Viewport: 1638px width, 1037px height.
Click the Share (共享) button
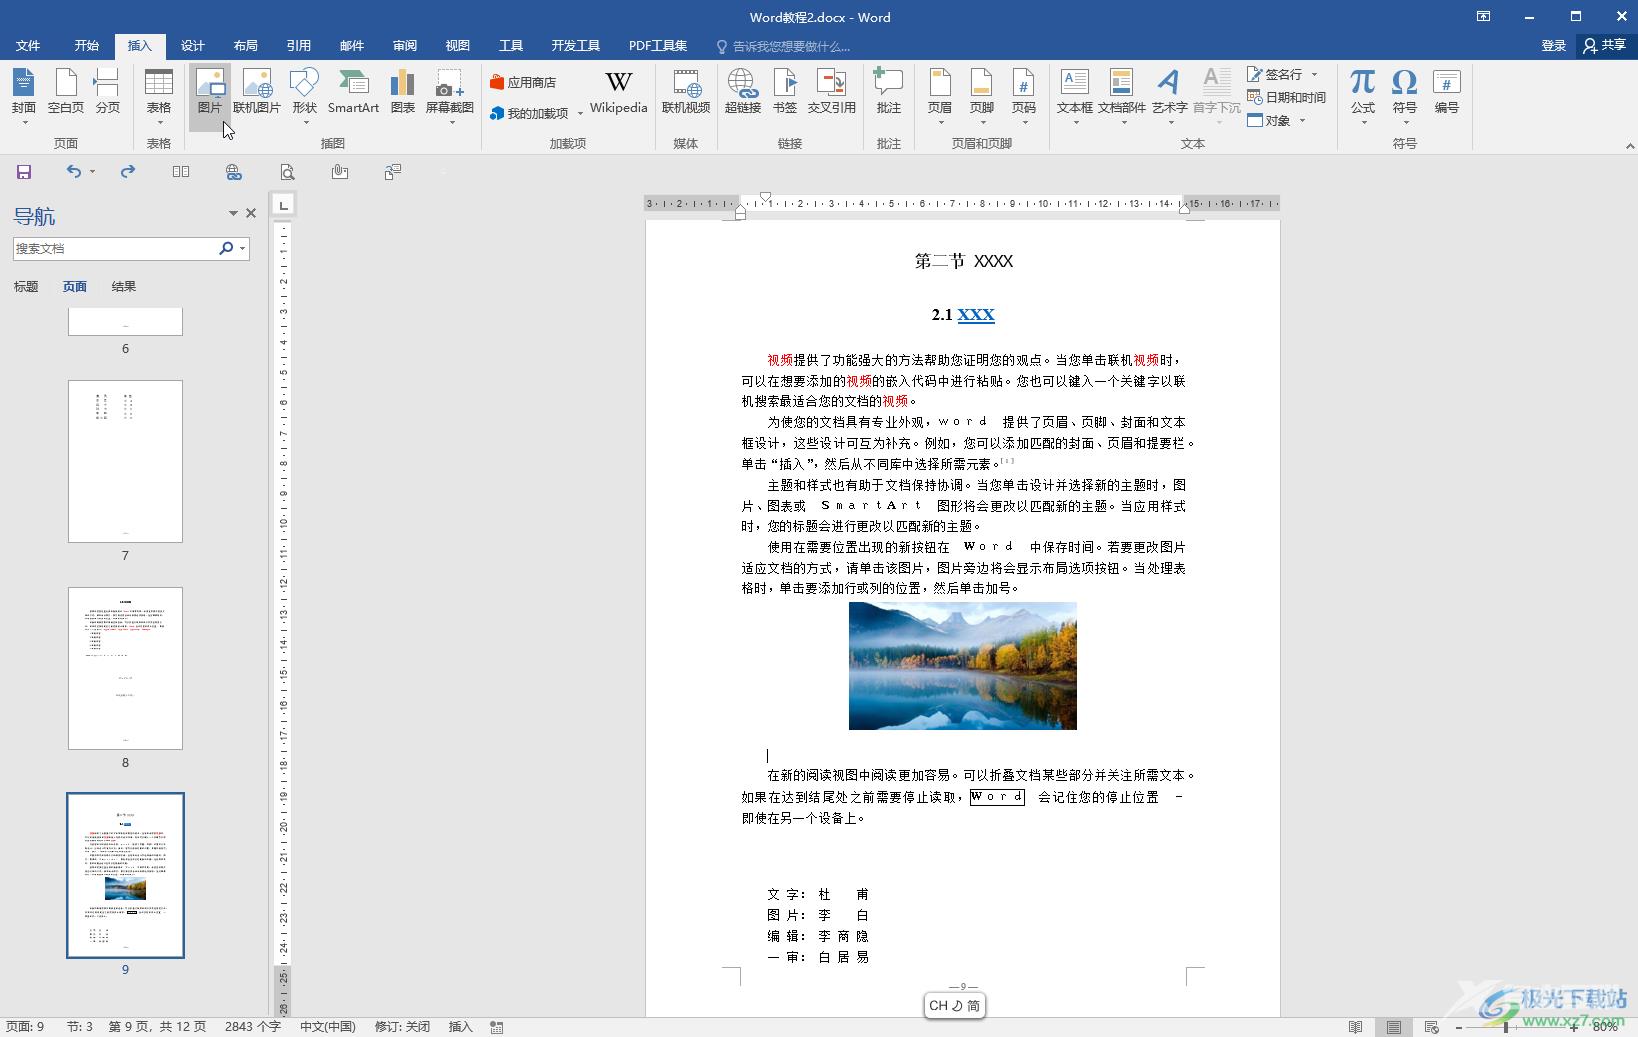click(x=1605, y=46)
